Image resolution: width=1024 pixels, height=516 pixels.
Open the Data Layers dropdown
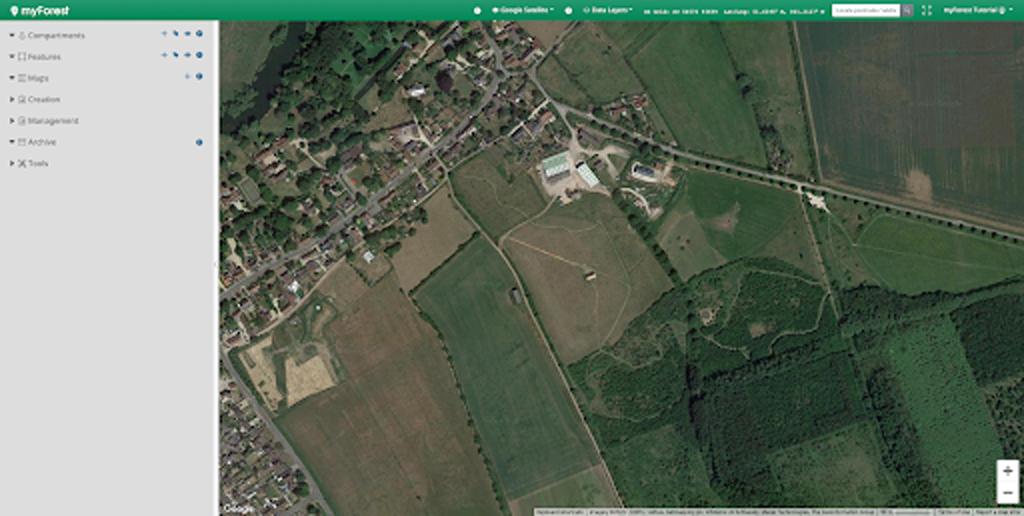[x=607, y=10]
